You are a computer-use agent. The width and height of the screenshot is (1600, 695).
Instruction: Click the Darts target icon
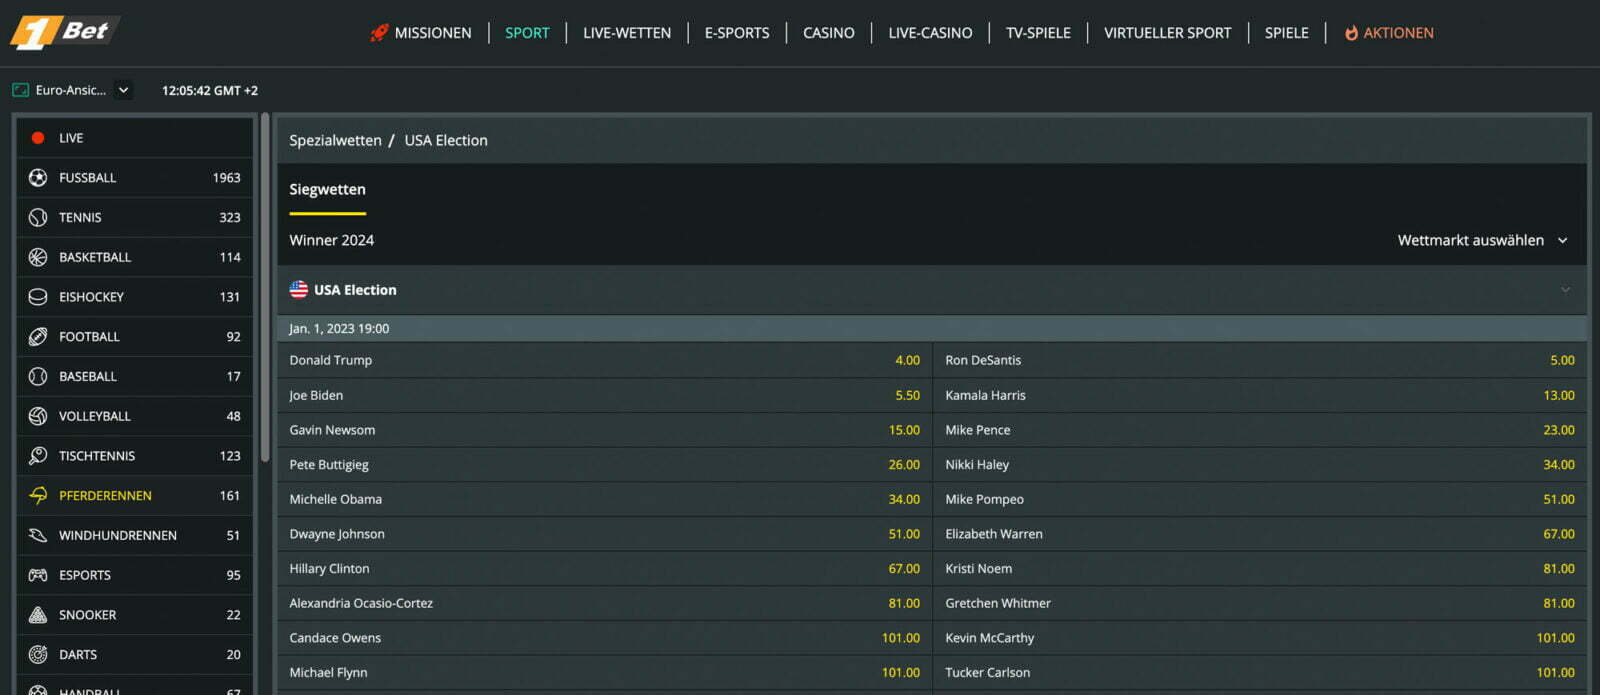tap(38, 655)
